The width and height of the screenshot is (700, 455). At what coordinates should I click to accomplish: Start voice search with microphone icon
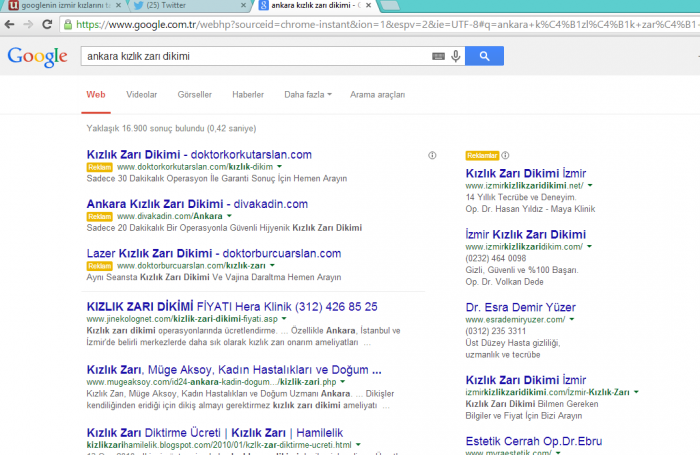pos(455,56)
